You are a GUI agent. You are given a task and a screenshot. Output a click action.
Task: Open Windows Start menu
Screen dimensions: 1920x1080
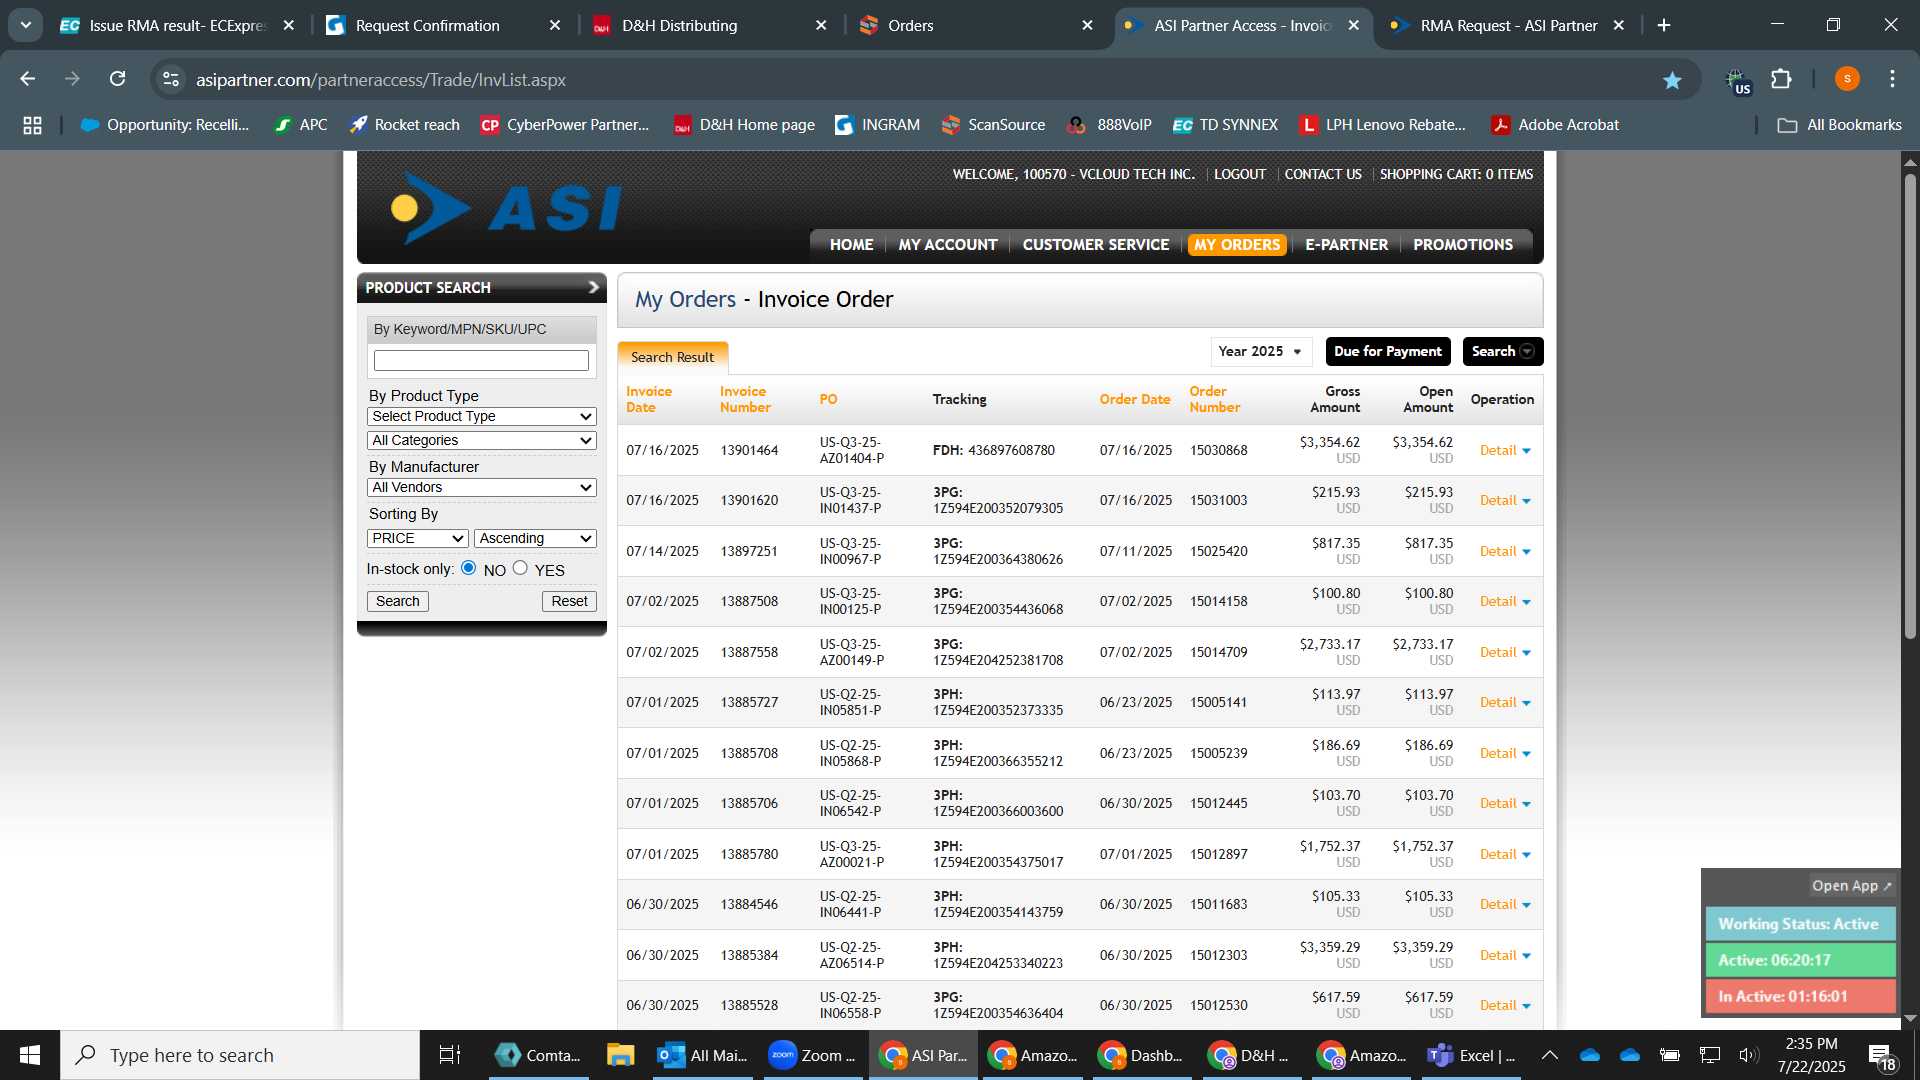point(30,1055)
